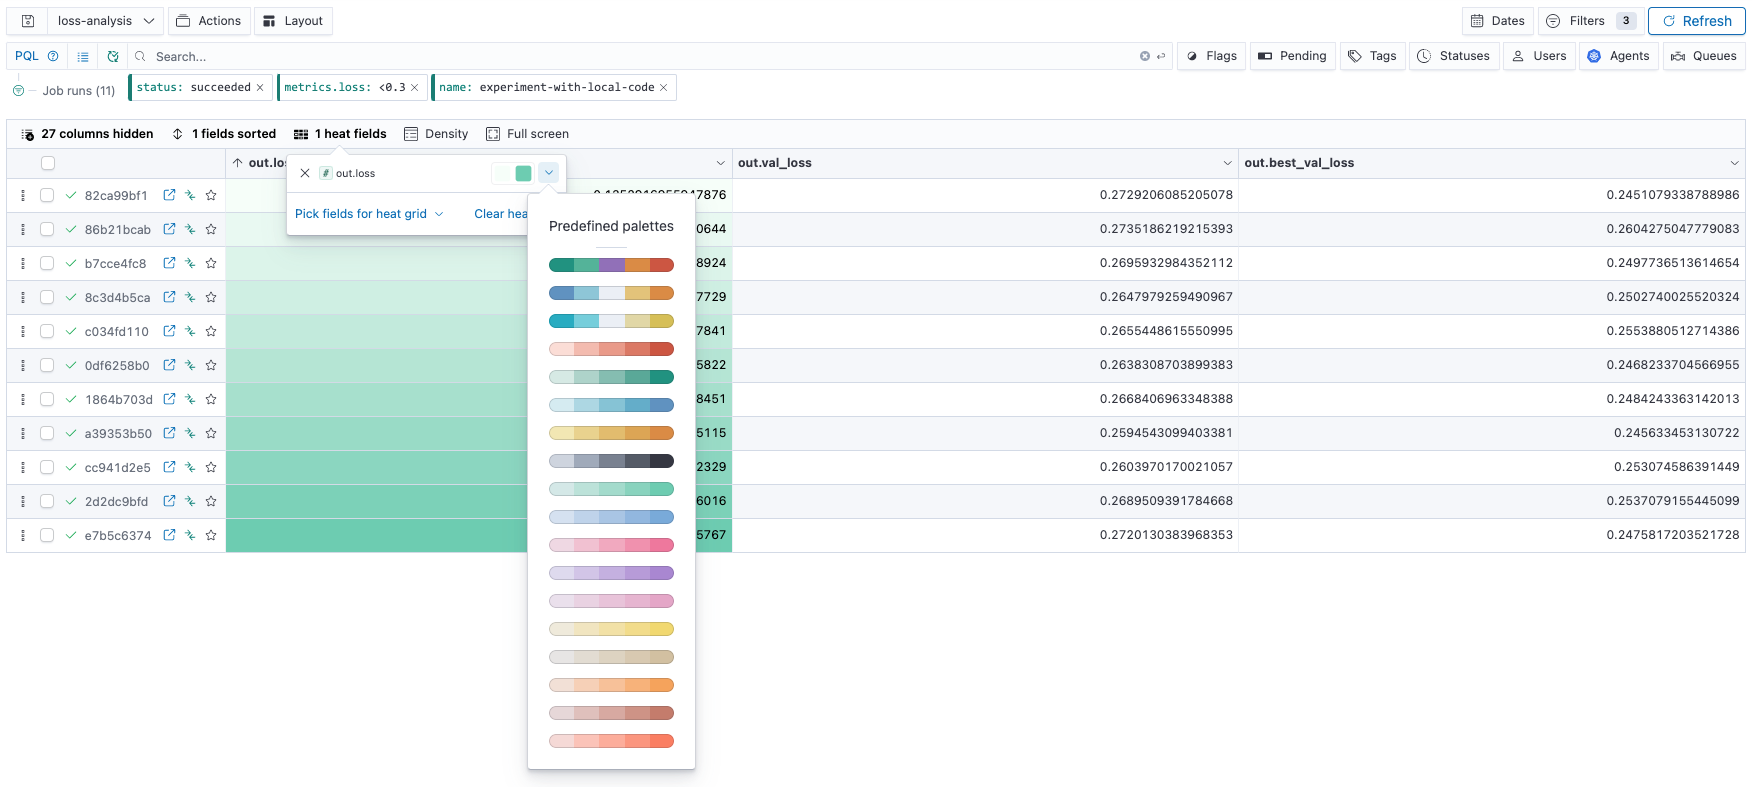This screenshot has width=1752, height=787.
Task: Star the run 86b21bcab
Action: tap(211, 229)
